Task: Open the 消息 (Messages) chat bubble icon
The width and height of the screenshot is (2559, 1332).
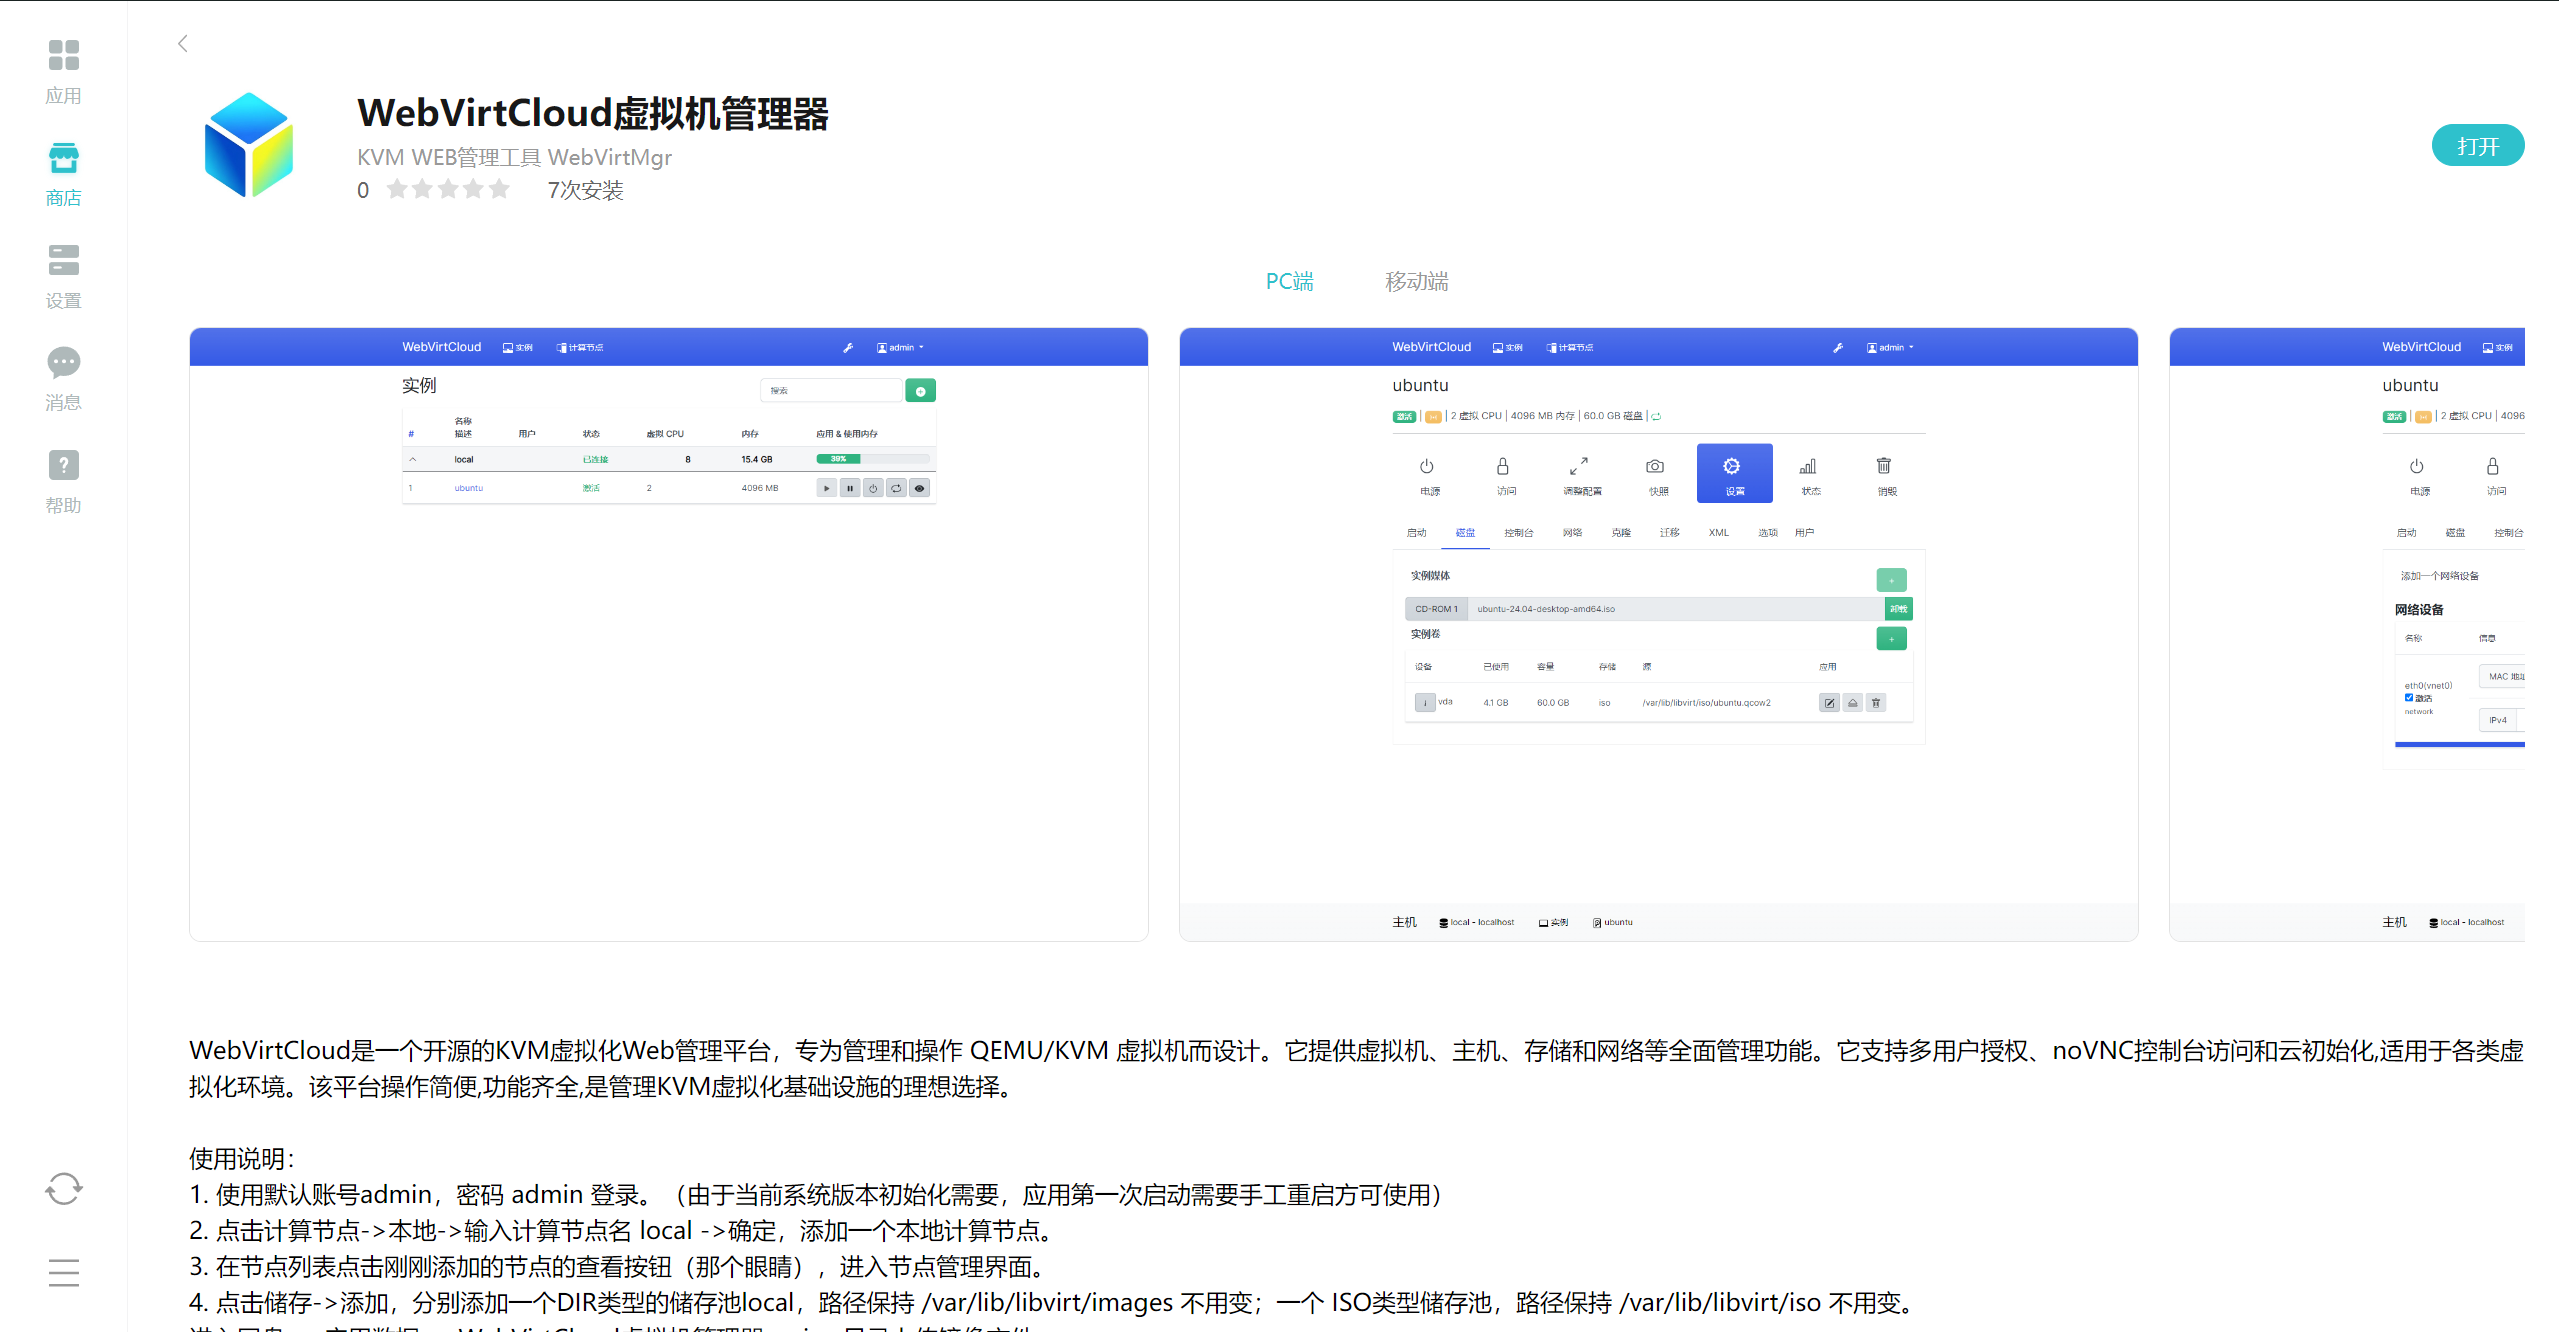Action: (x=63, y=362)
